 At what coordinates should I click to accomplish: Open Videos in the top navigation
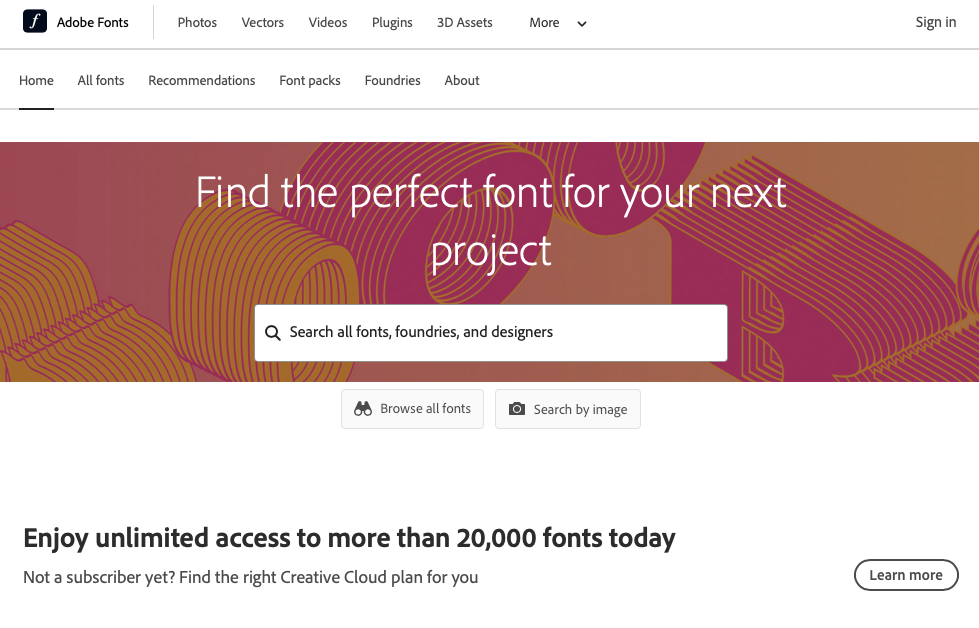click(x=328, y=23)
